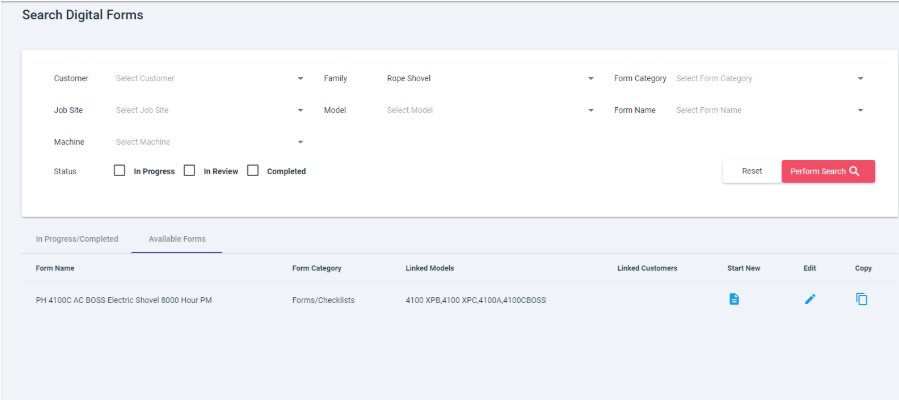This screenshot has height=400, width=899.
Task: Click the Start New document icon
Action: pyautogui.click(x=734, y=299)
